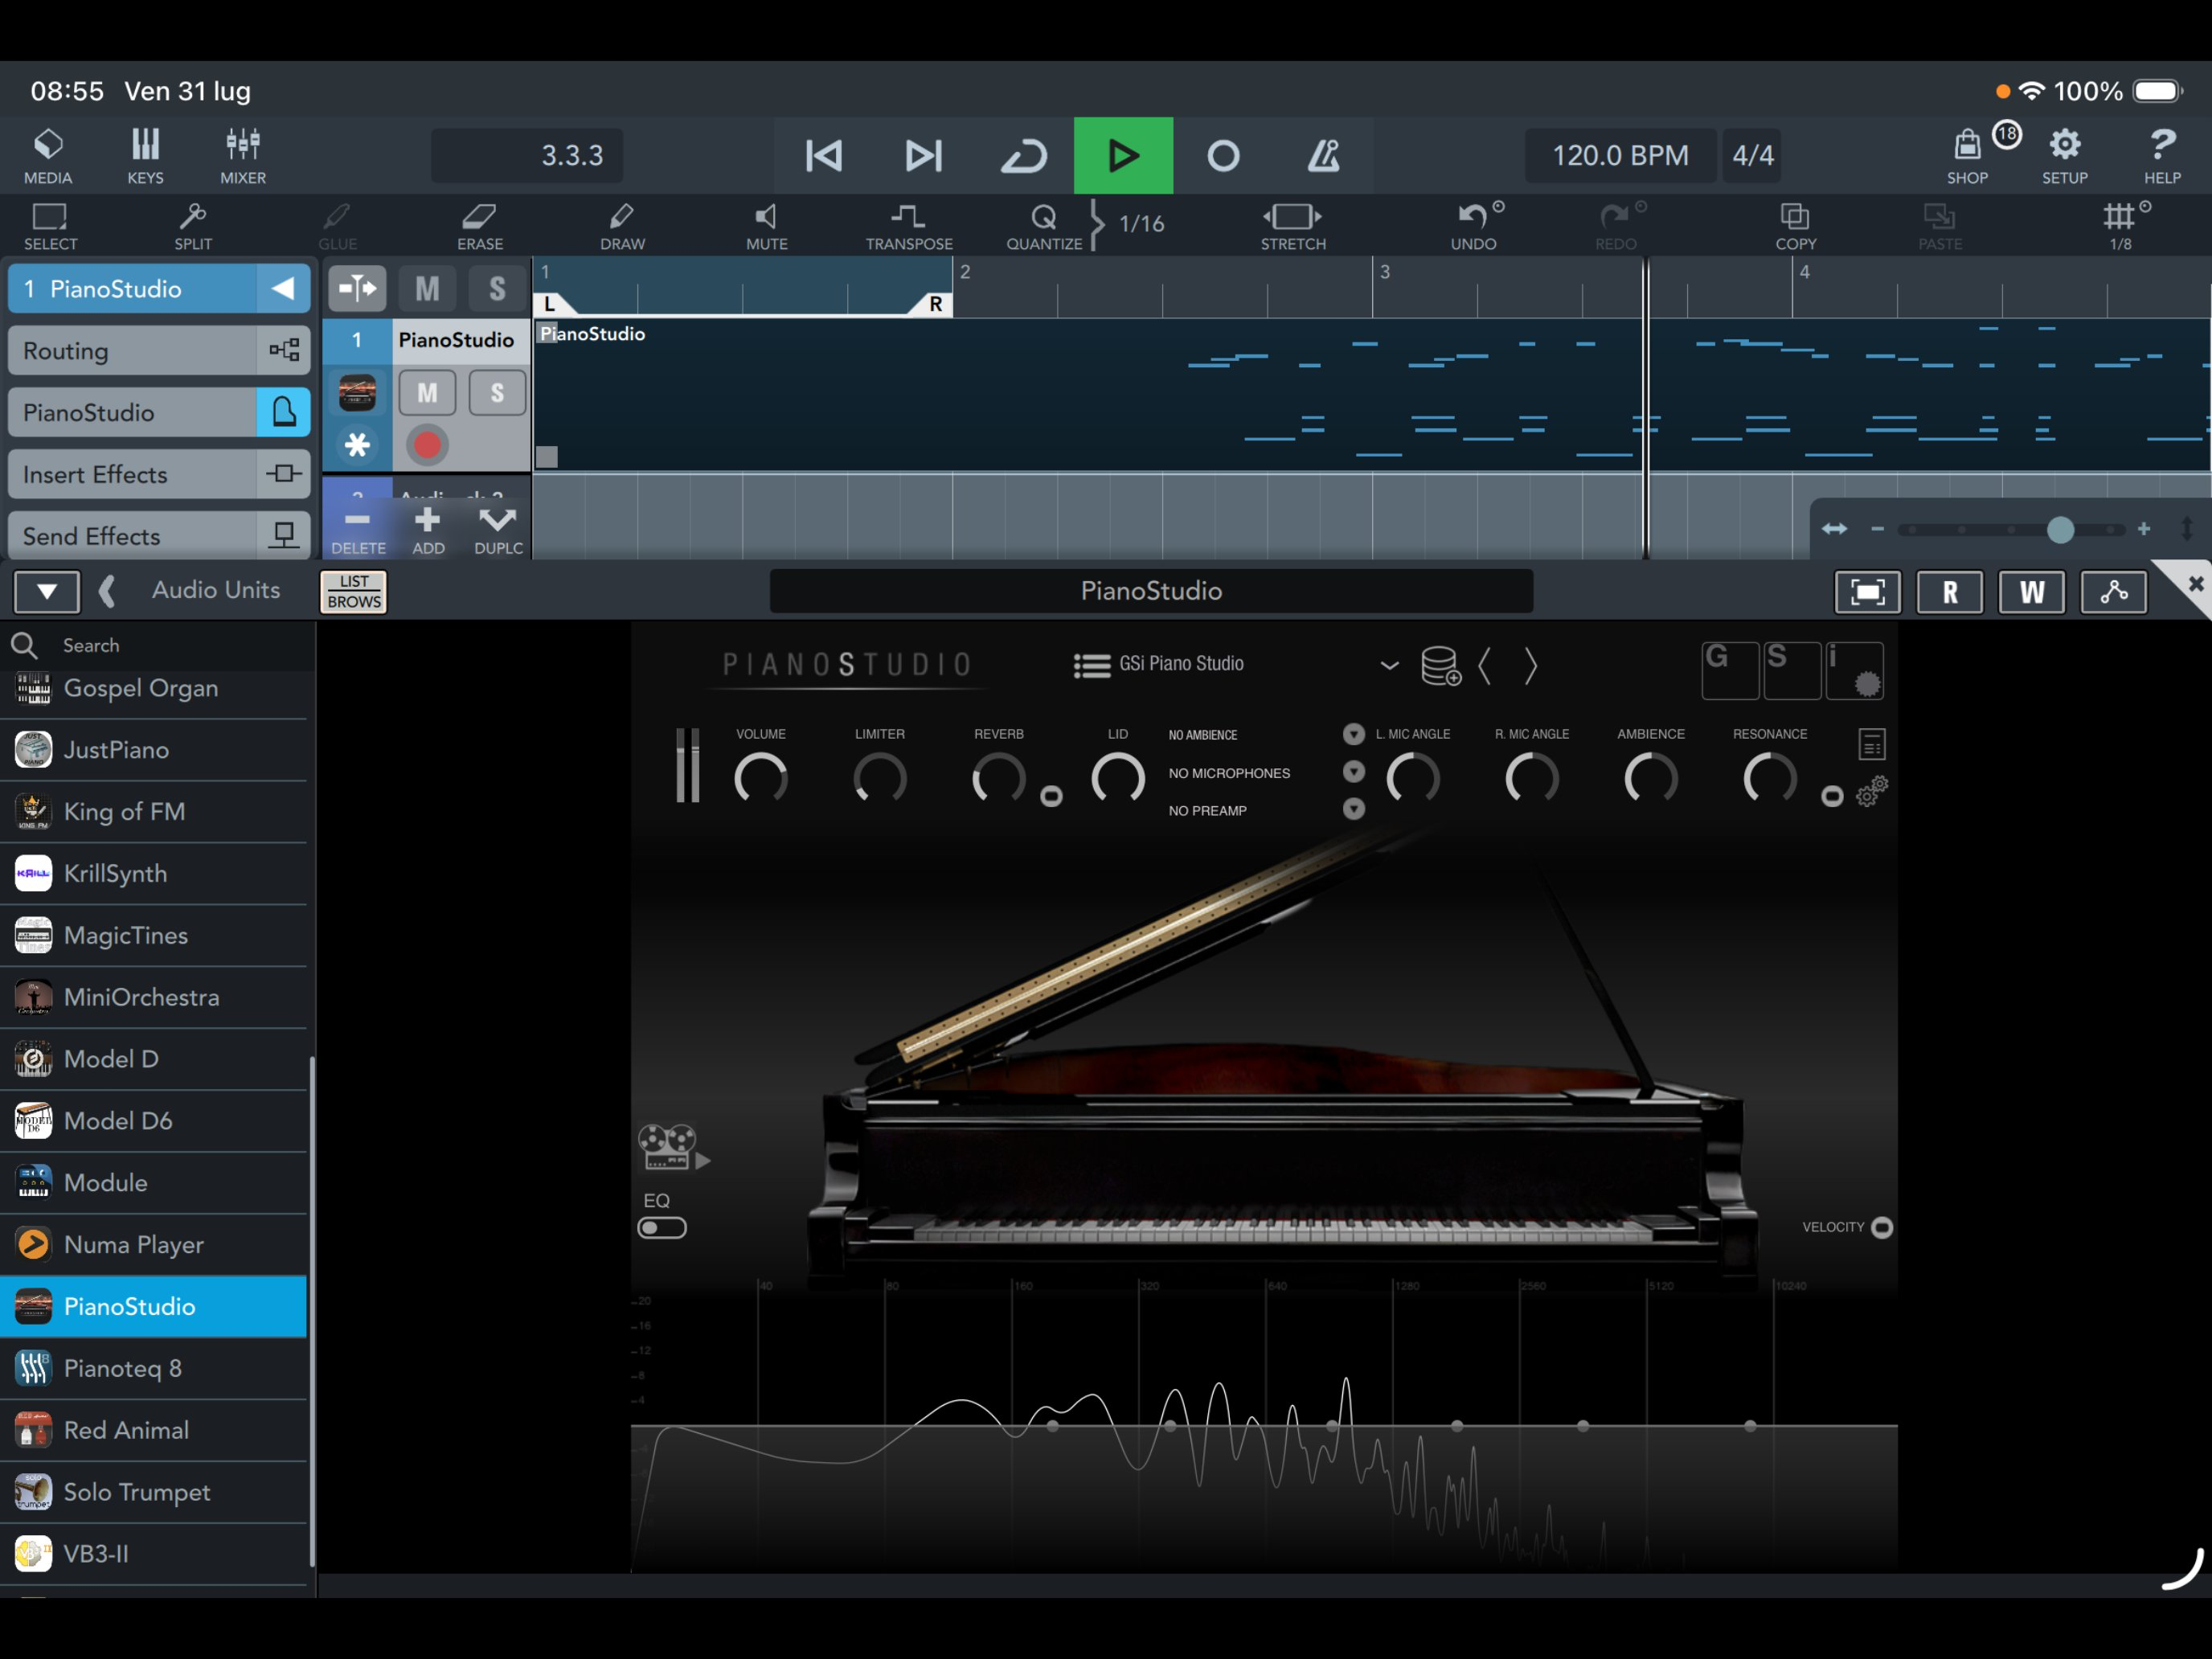Open the TRANSPOSE function
The width and height of the screenshot is (2212, 1659).
[x=909, y=226]
